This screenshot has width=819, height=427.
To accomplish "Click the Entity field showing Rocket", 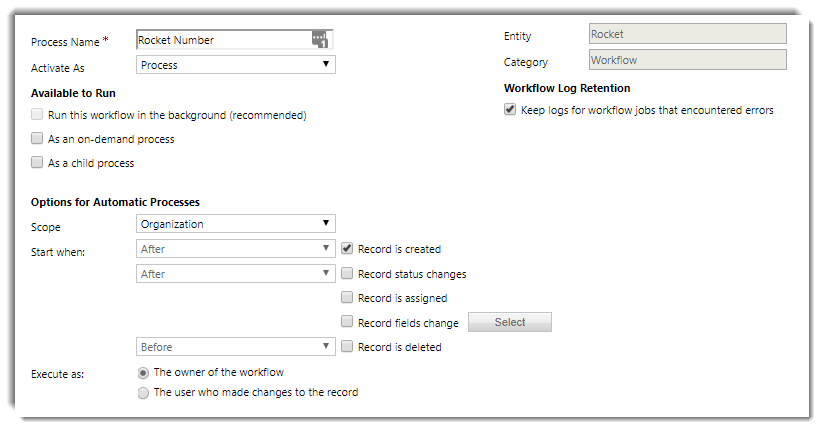I will pos(687,34).
